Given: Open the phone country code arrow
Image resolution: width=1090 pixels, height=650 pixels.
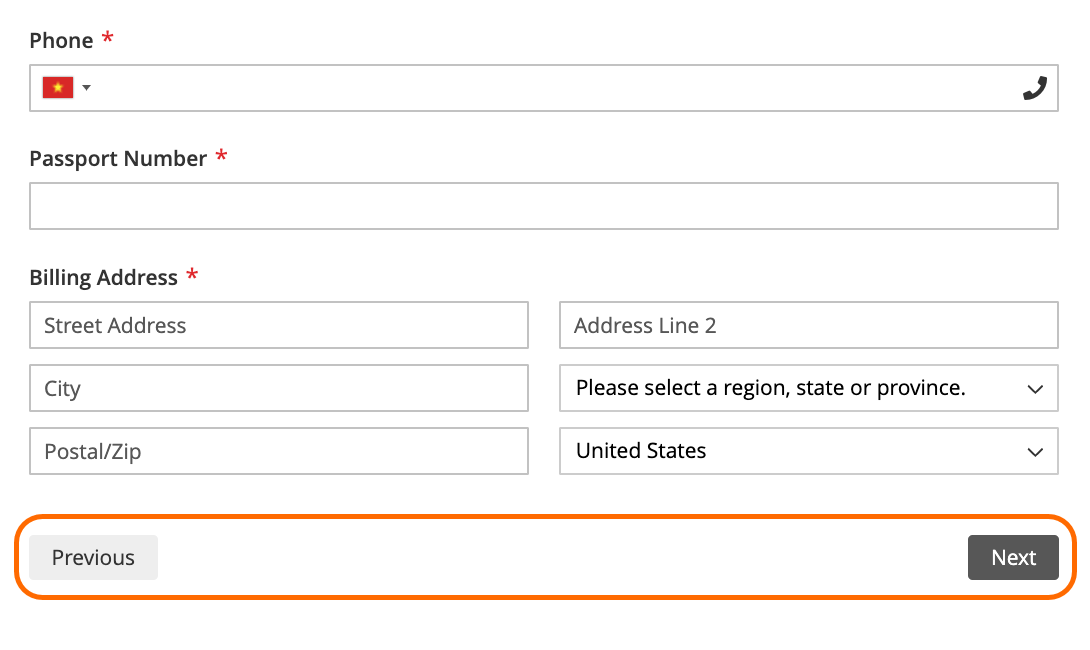Looking at the screenshot, I should [x=86, y=88].
